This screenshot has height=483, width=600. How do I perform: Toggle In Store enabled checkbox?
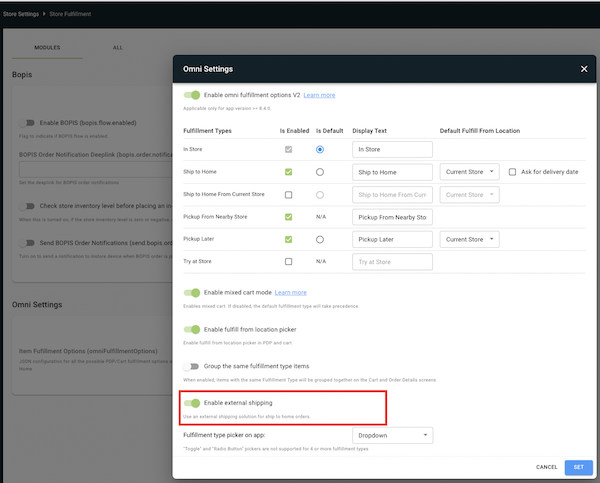(x=289, y=149)
